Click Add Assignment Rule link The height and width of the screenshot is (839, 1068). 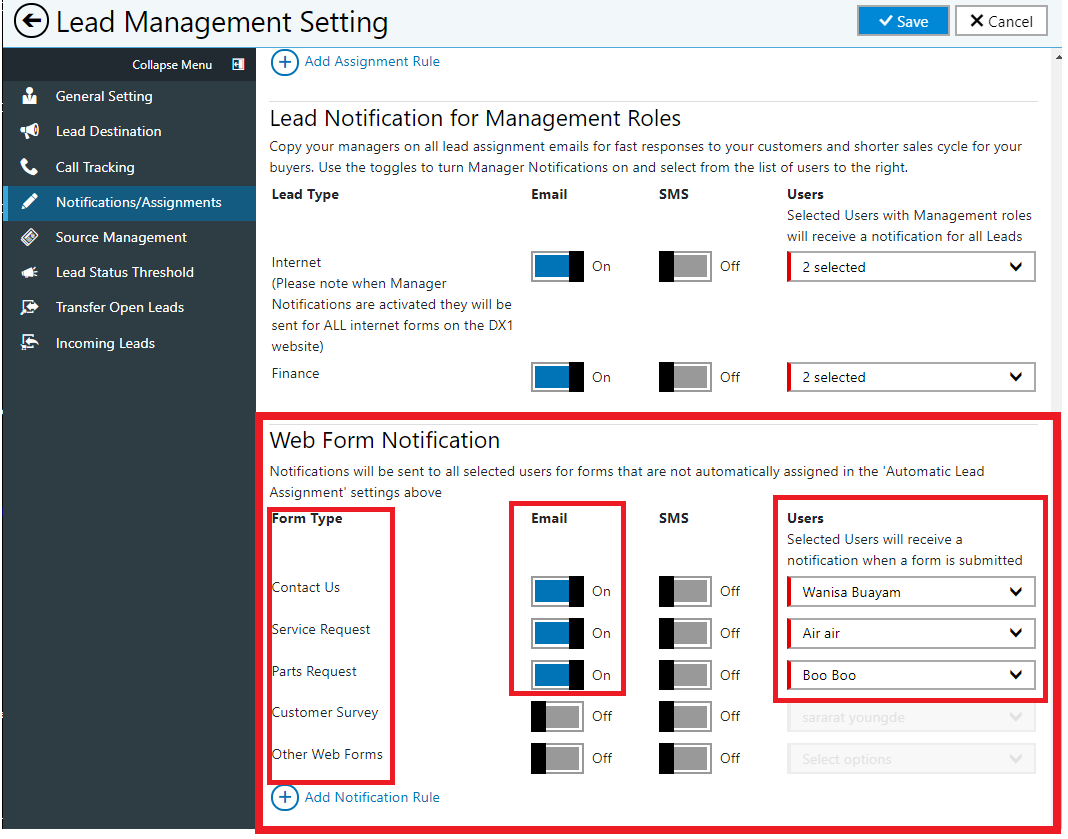coord(372,61)
